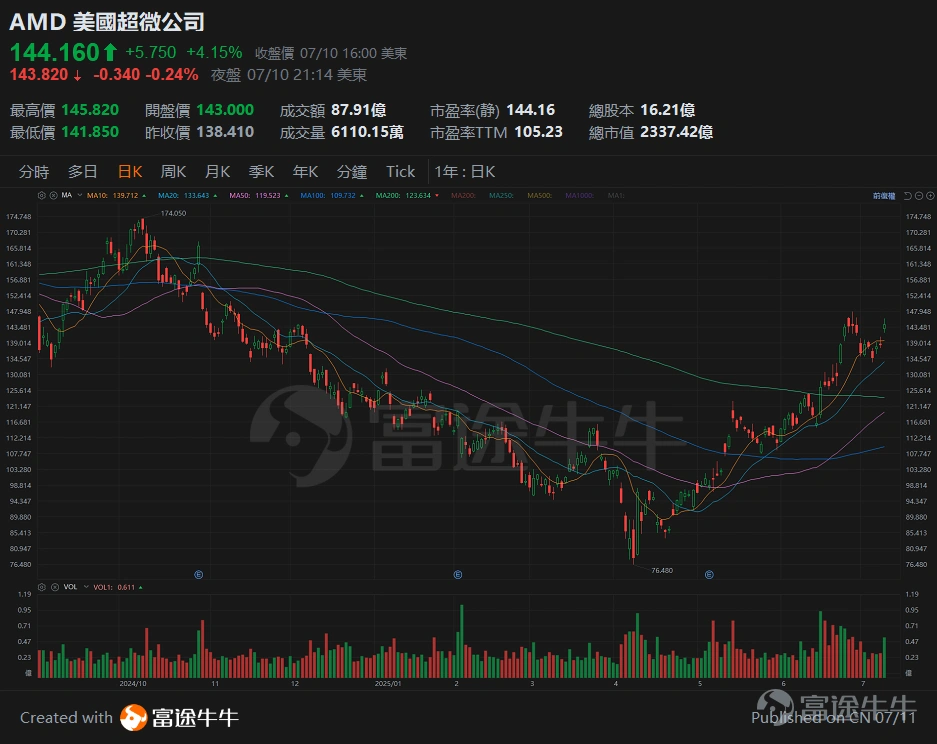Screen dimensions: 937x744
Task: Open the 前復權 price adjustment dropdown
Action: [884, 196]
